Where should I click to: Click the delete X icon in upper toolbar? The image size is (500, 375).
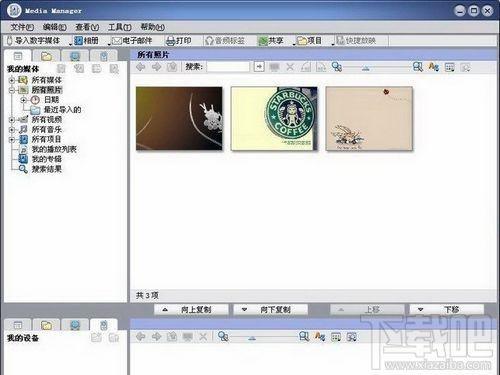tap(290, 67)
